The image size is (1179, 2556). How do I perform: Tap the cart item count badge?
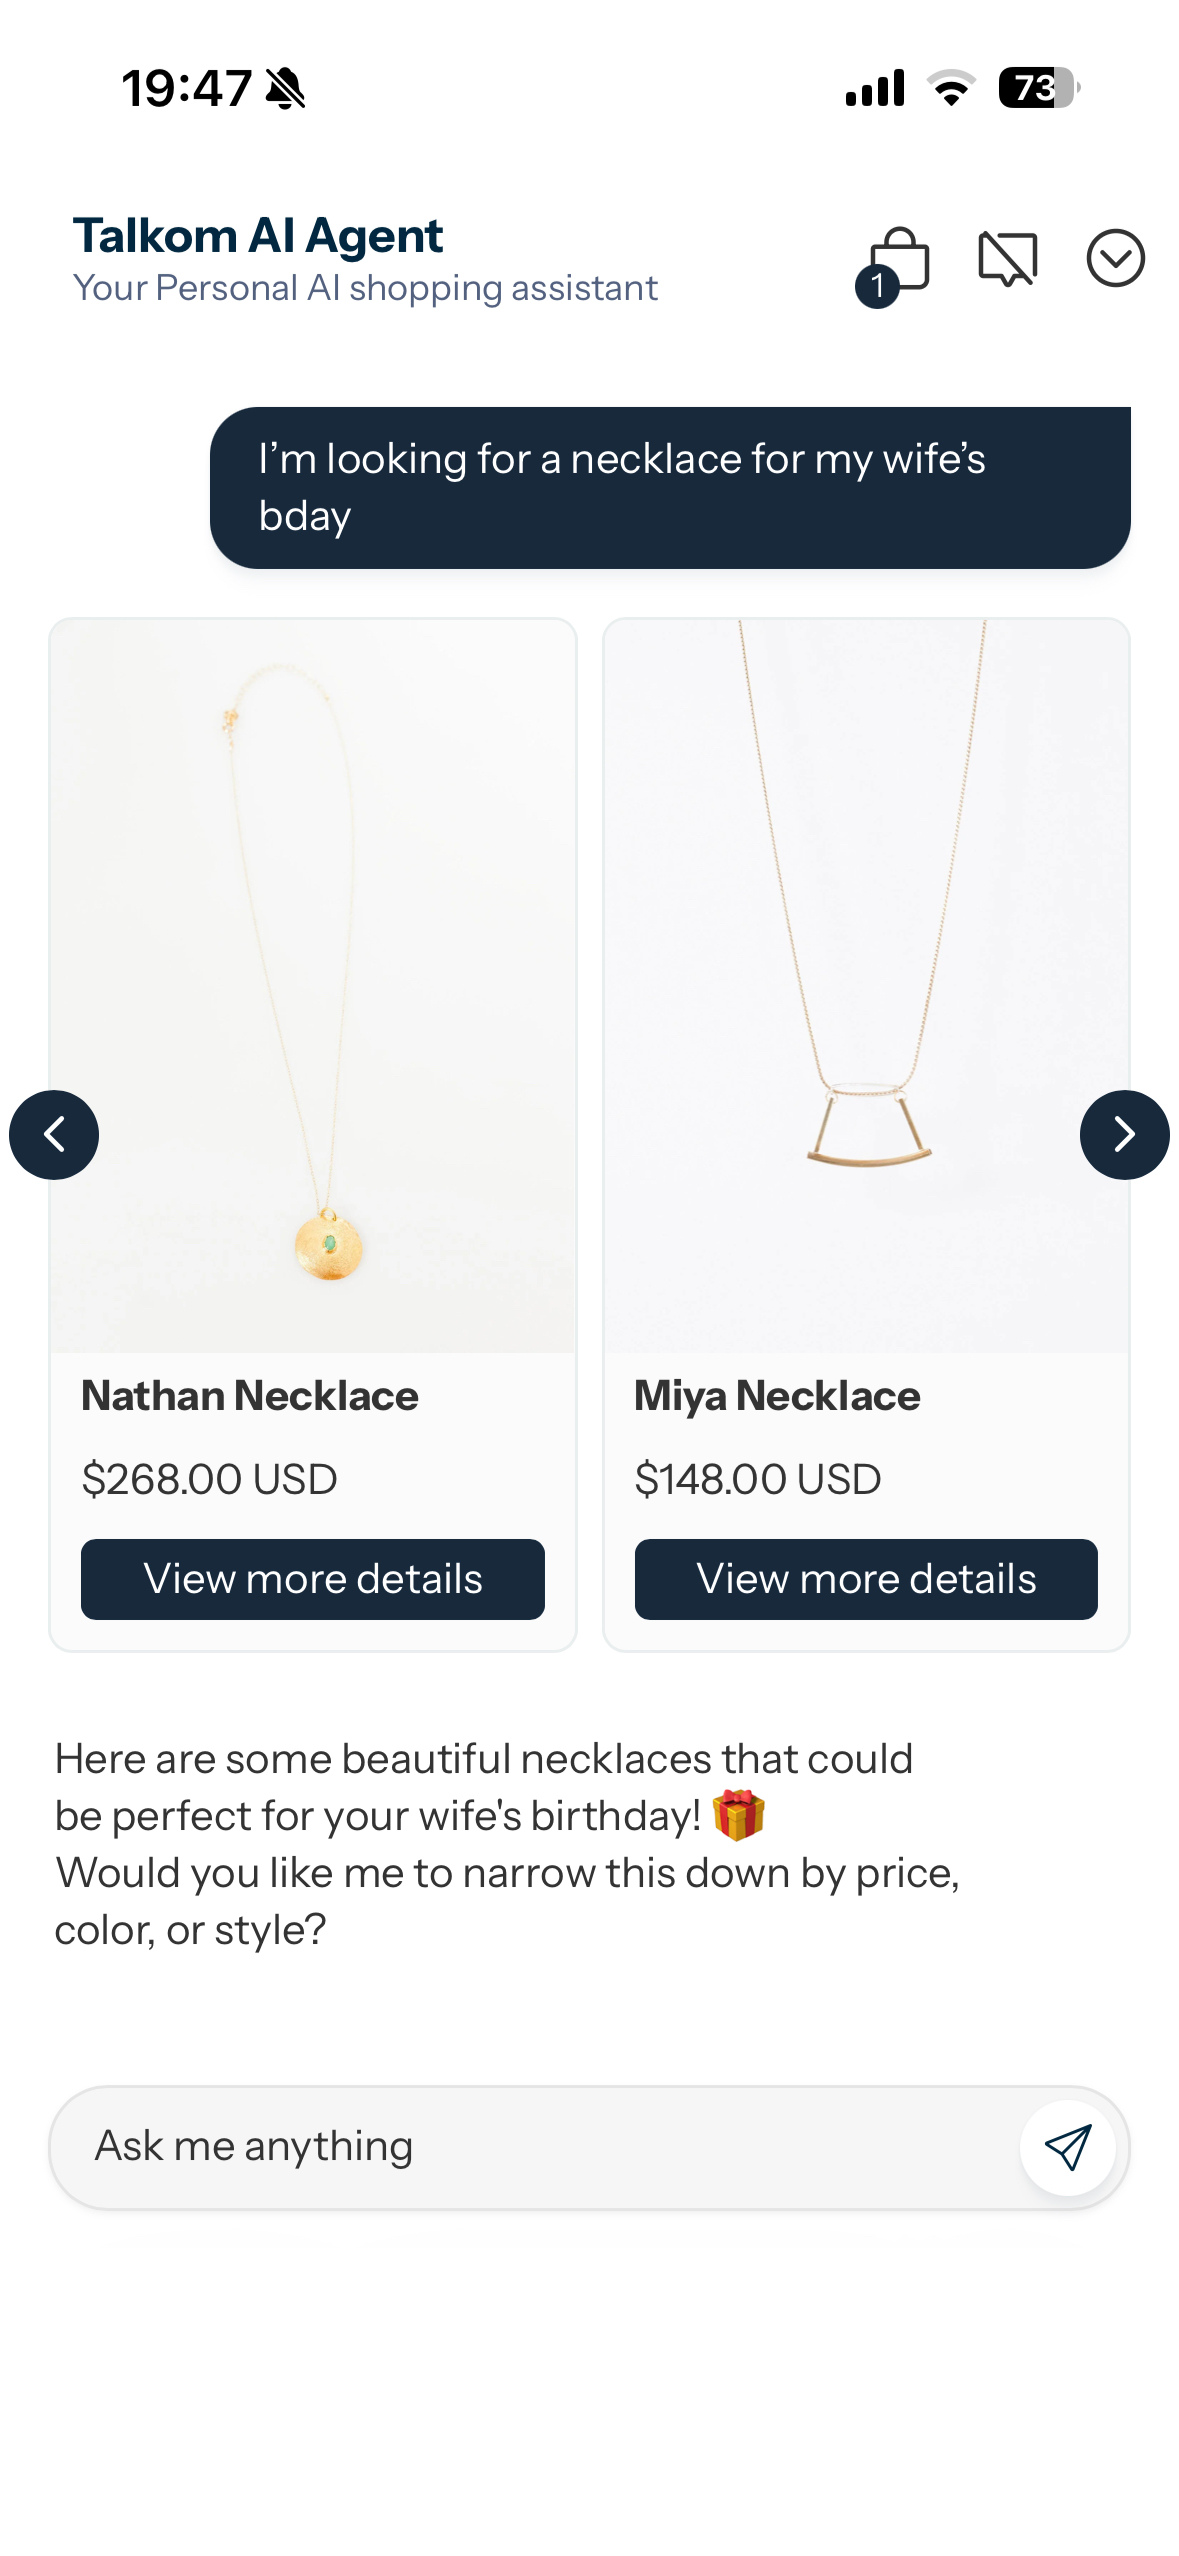point(878,287)
